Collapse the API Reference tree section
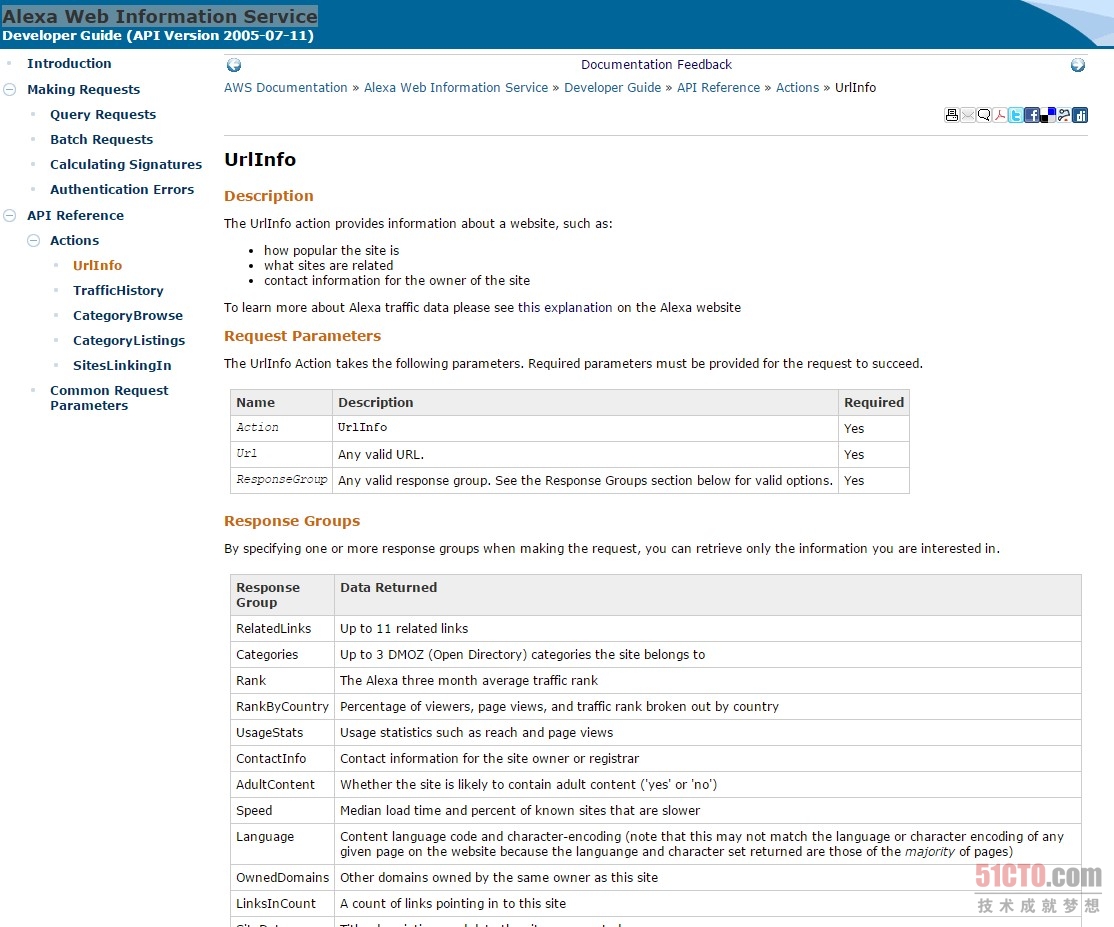1114x927 pixels. (10, 216)
